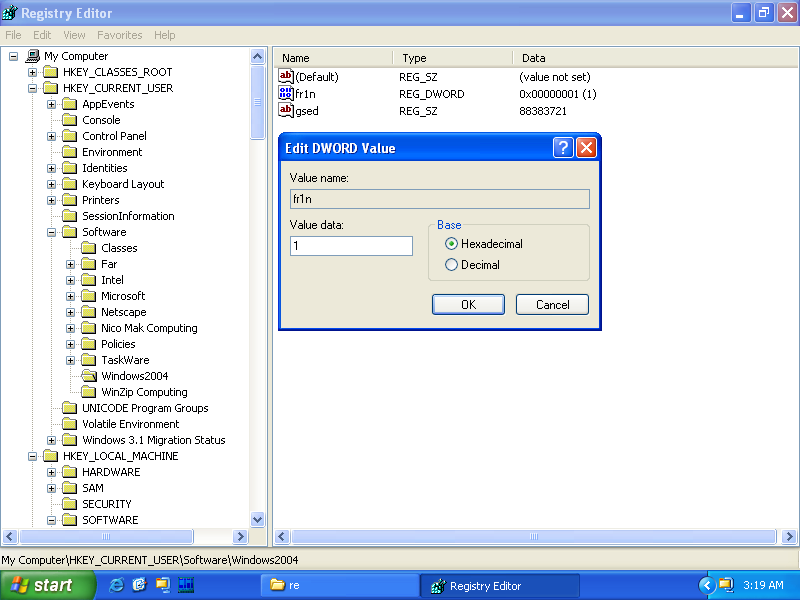Expand the HARDWARE key
Screen dimensions: 800x600
[52, 472]
